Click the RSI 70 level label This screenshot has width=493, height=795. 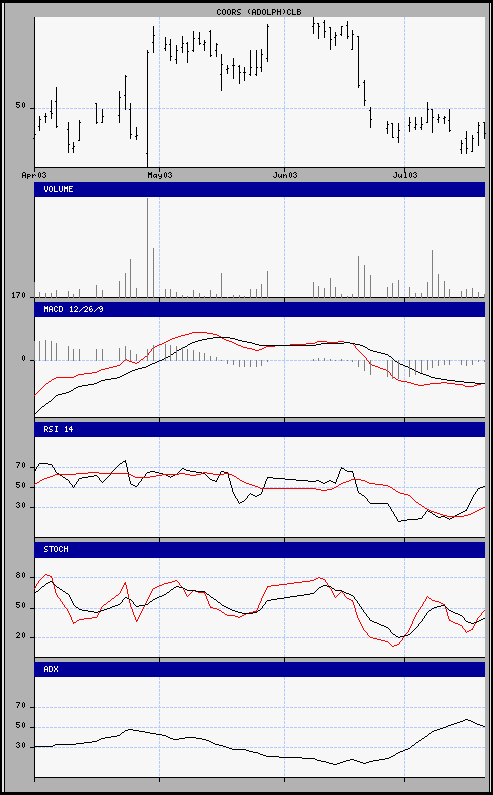21,465
